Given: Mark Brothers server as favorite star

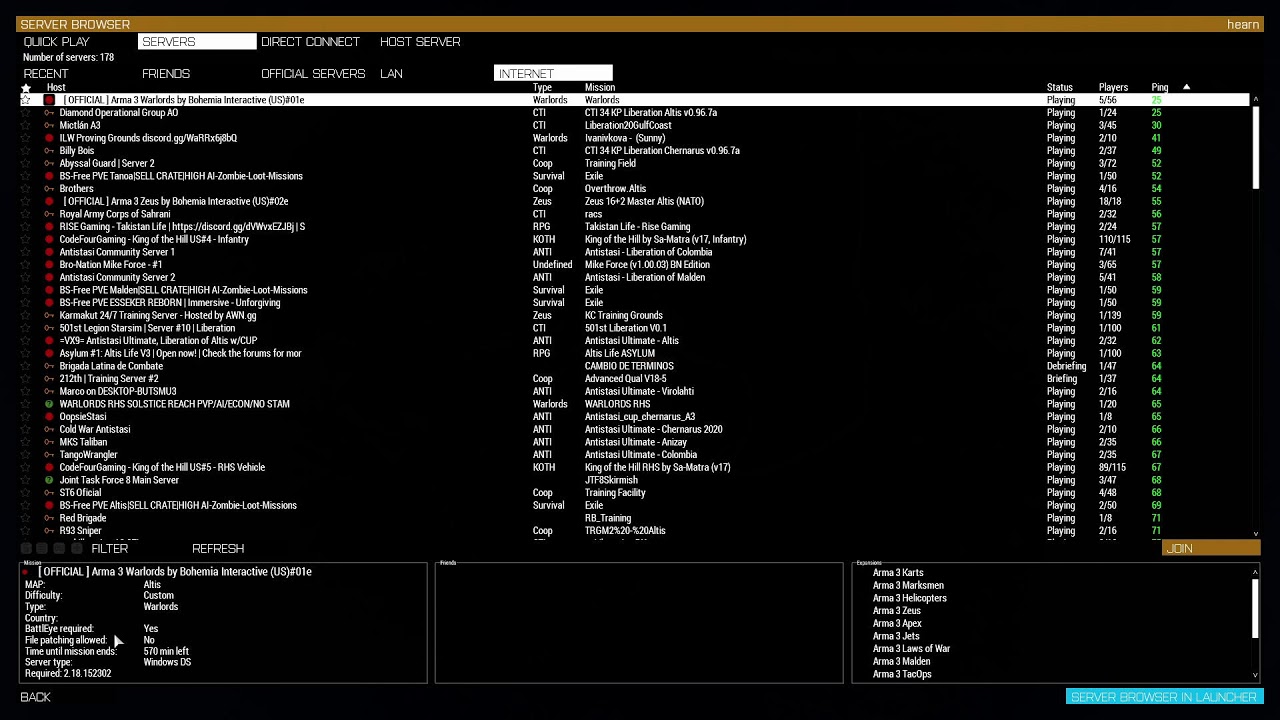Looking at the screenshot, I should click(26, 189).
